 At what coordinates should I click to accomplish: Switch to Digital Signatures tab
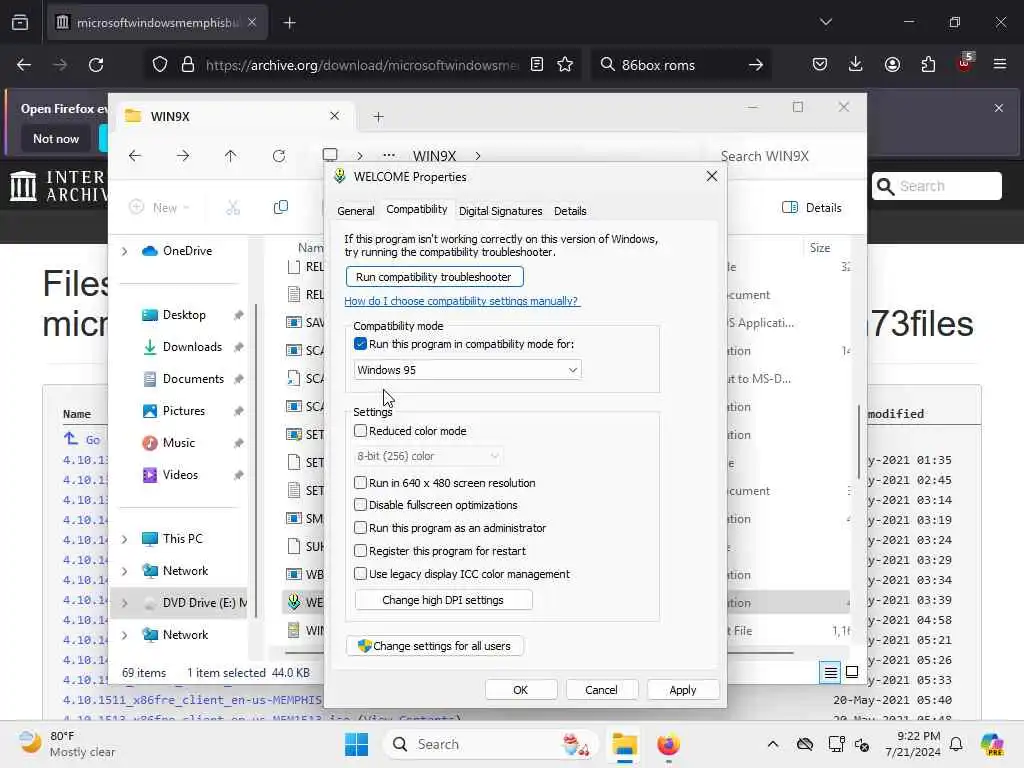[x=500, y=211]
